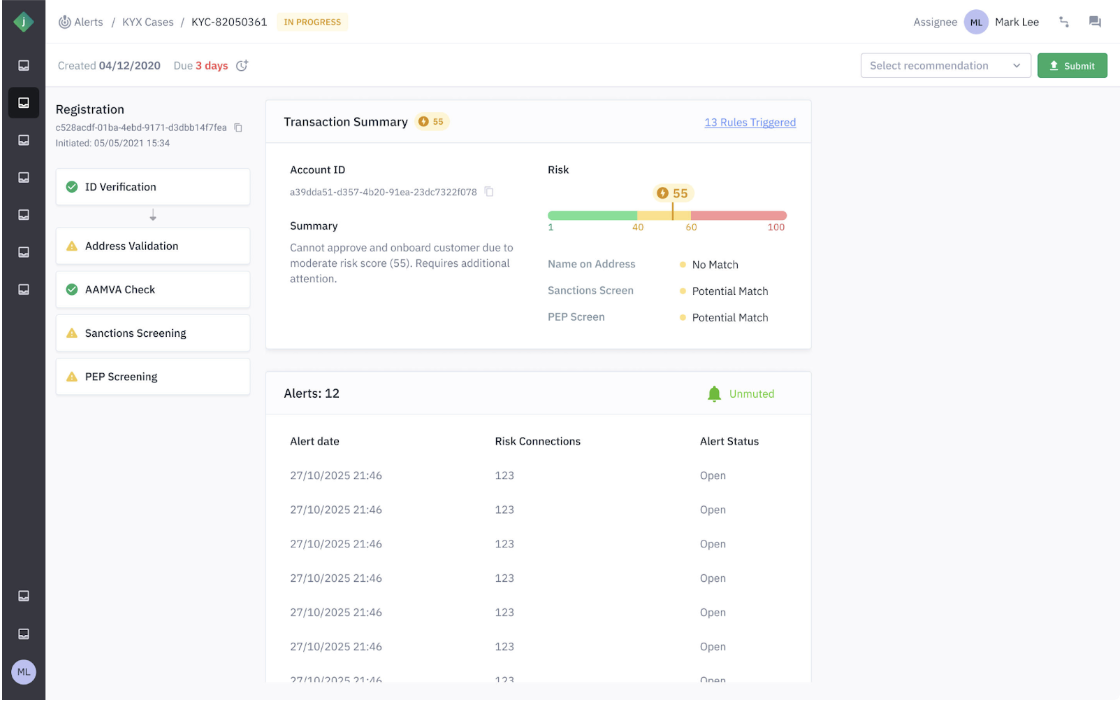
Task: Go to KYX Cases breadcrumb
Action: pyautogui.click(x=147, y=22)
